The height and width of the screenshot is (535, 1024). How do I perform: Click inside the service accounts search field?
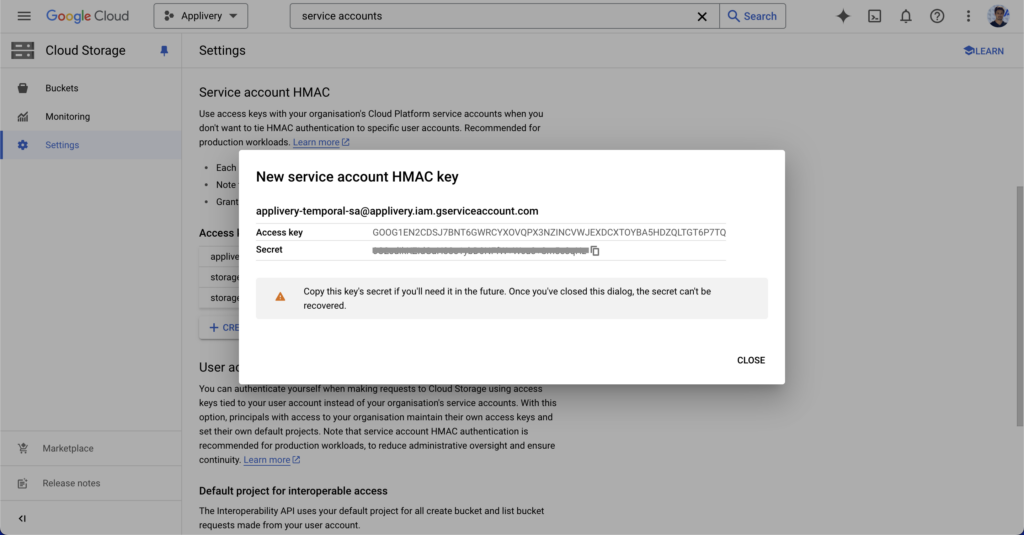click(x=490, y=16)
